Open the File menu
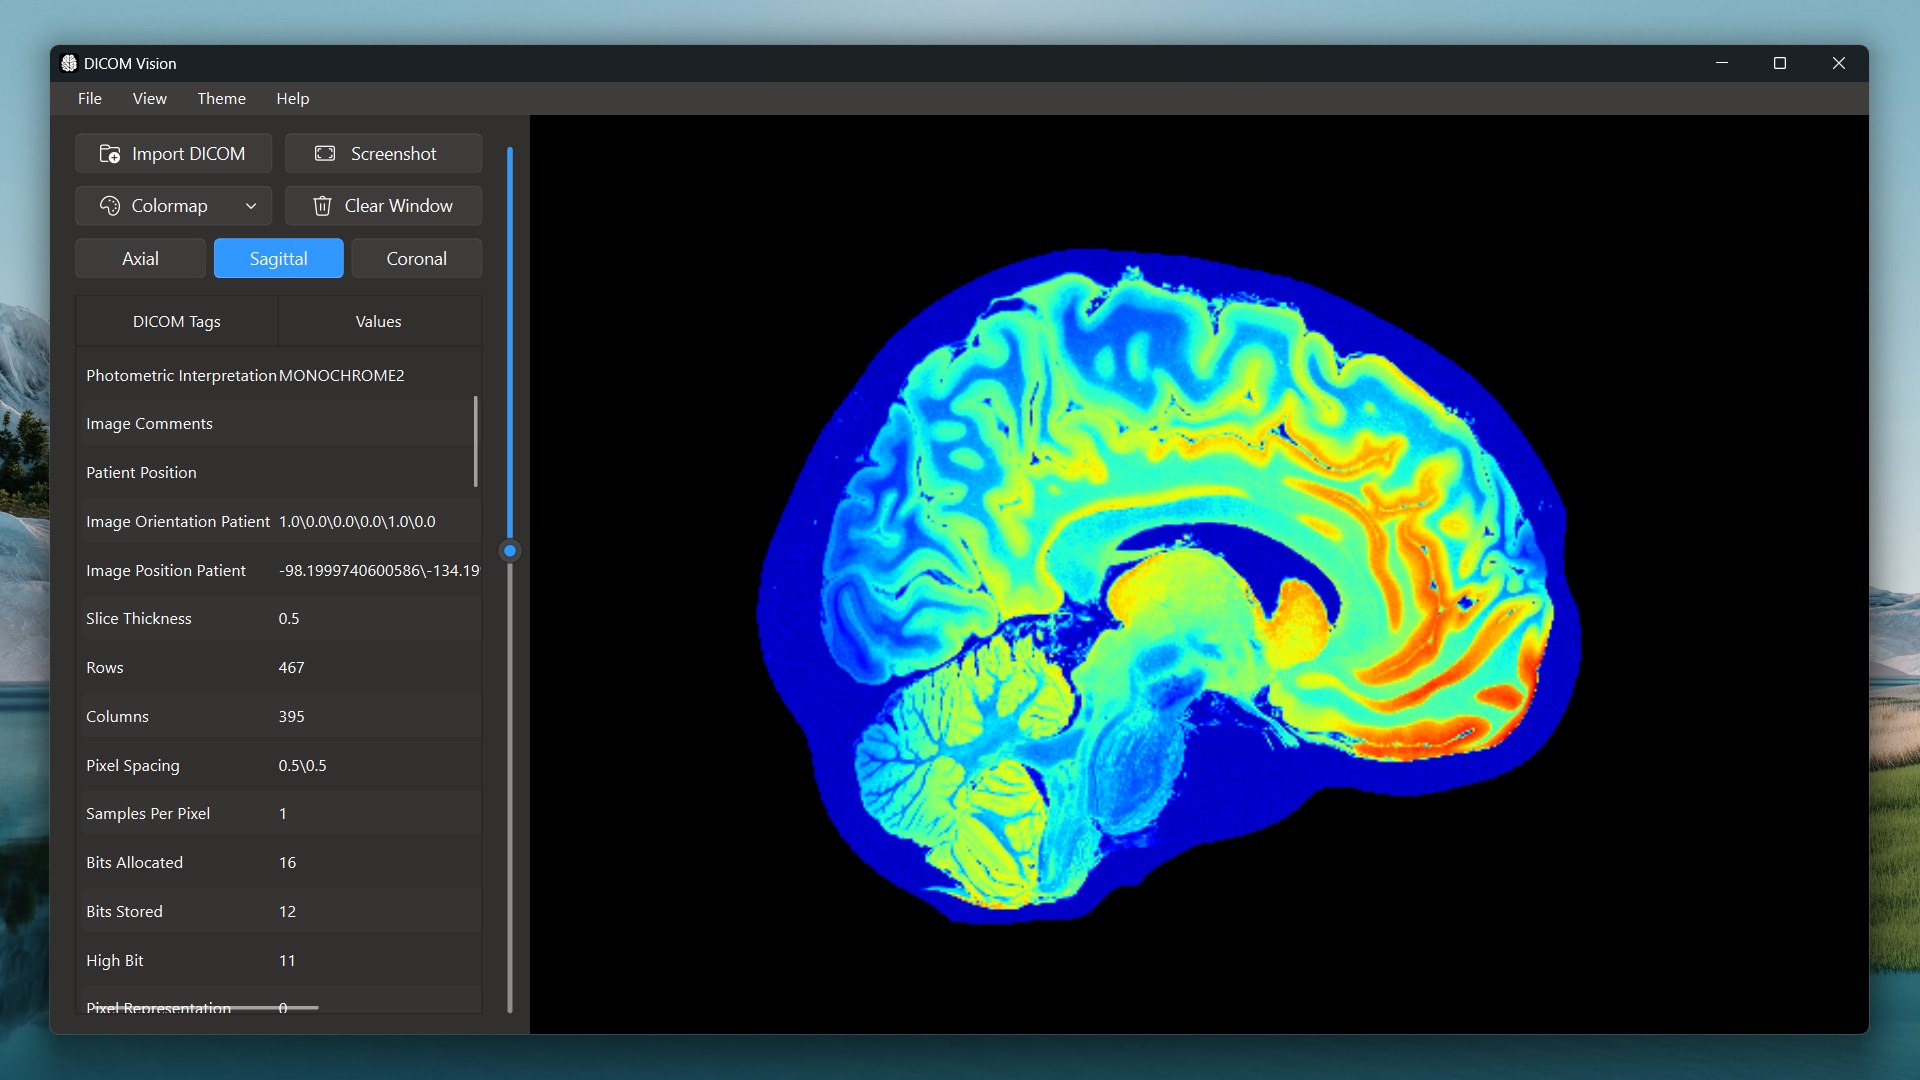The image size is (1920, 1080). (x=90, y=98)
